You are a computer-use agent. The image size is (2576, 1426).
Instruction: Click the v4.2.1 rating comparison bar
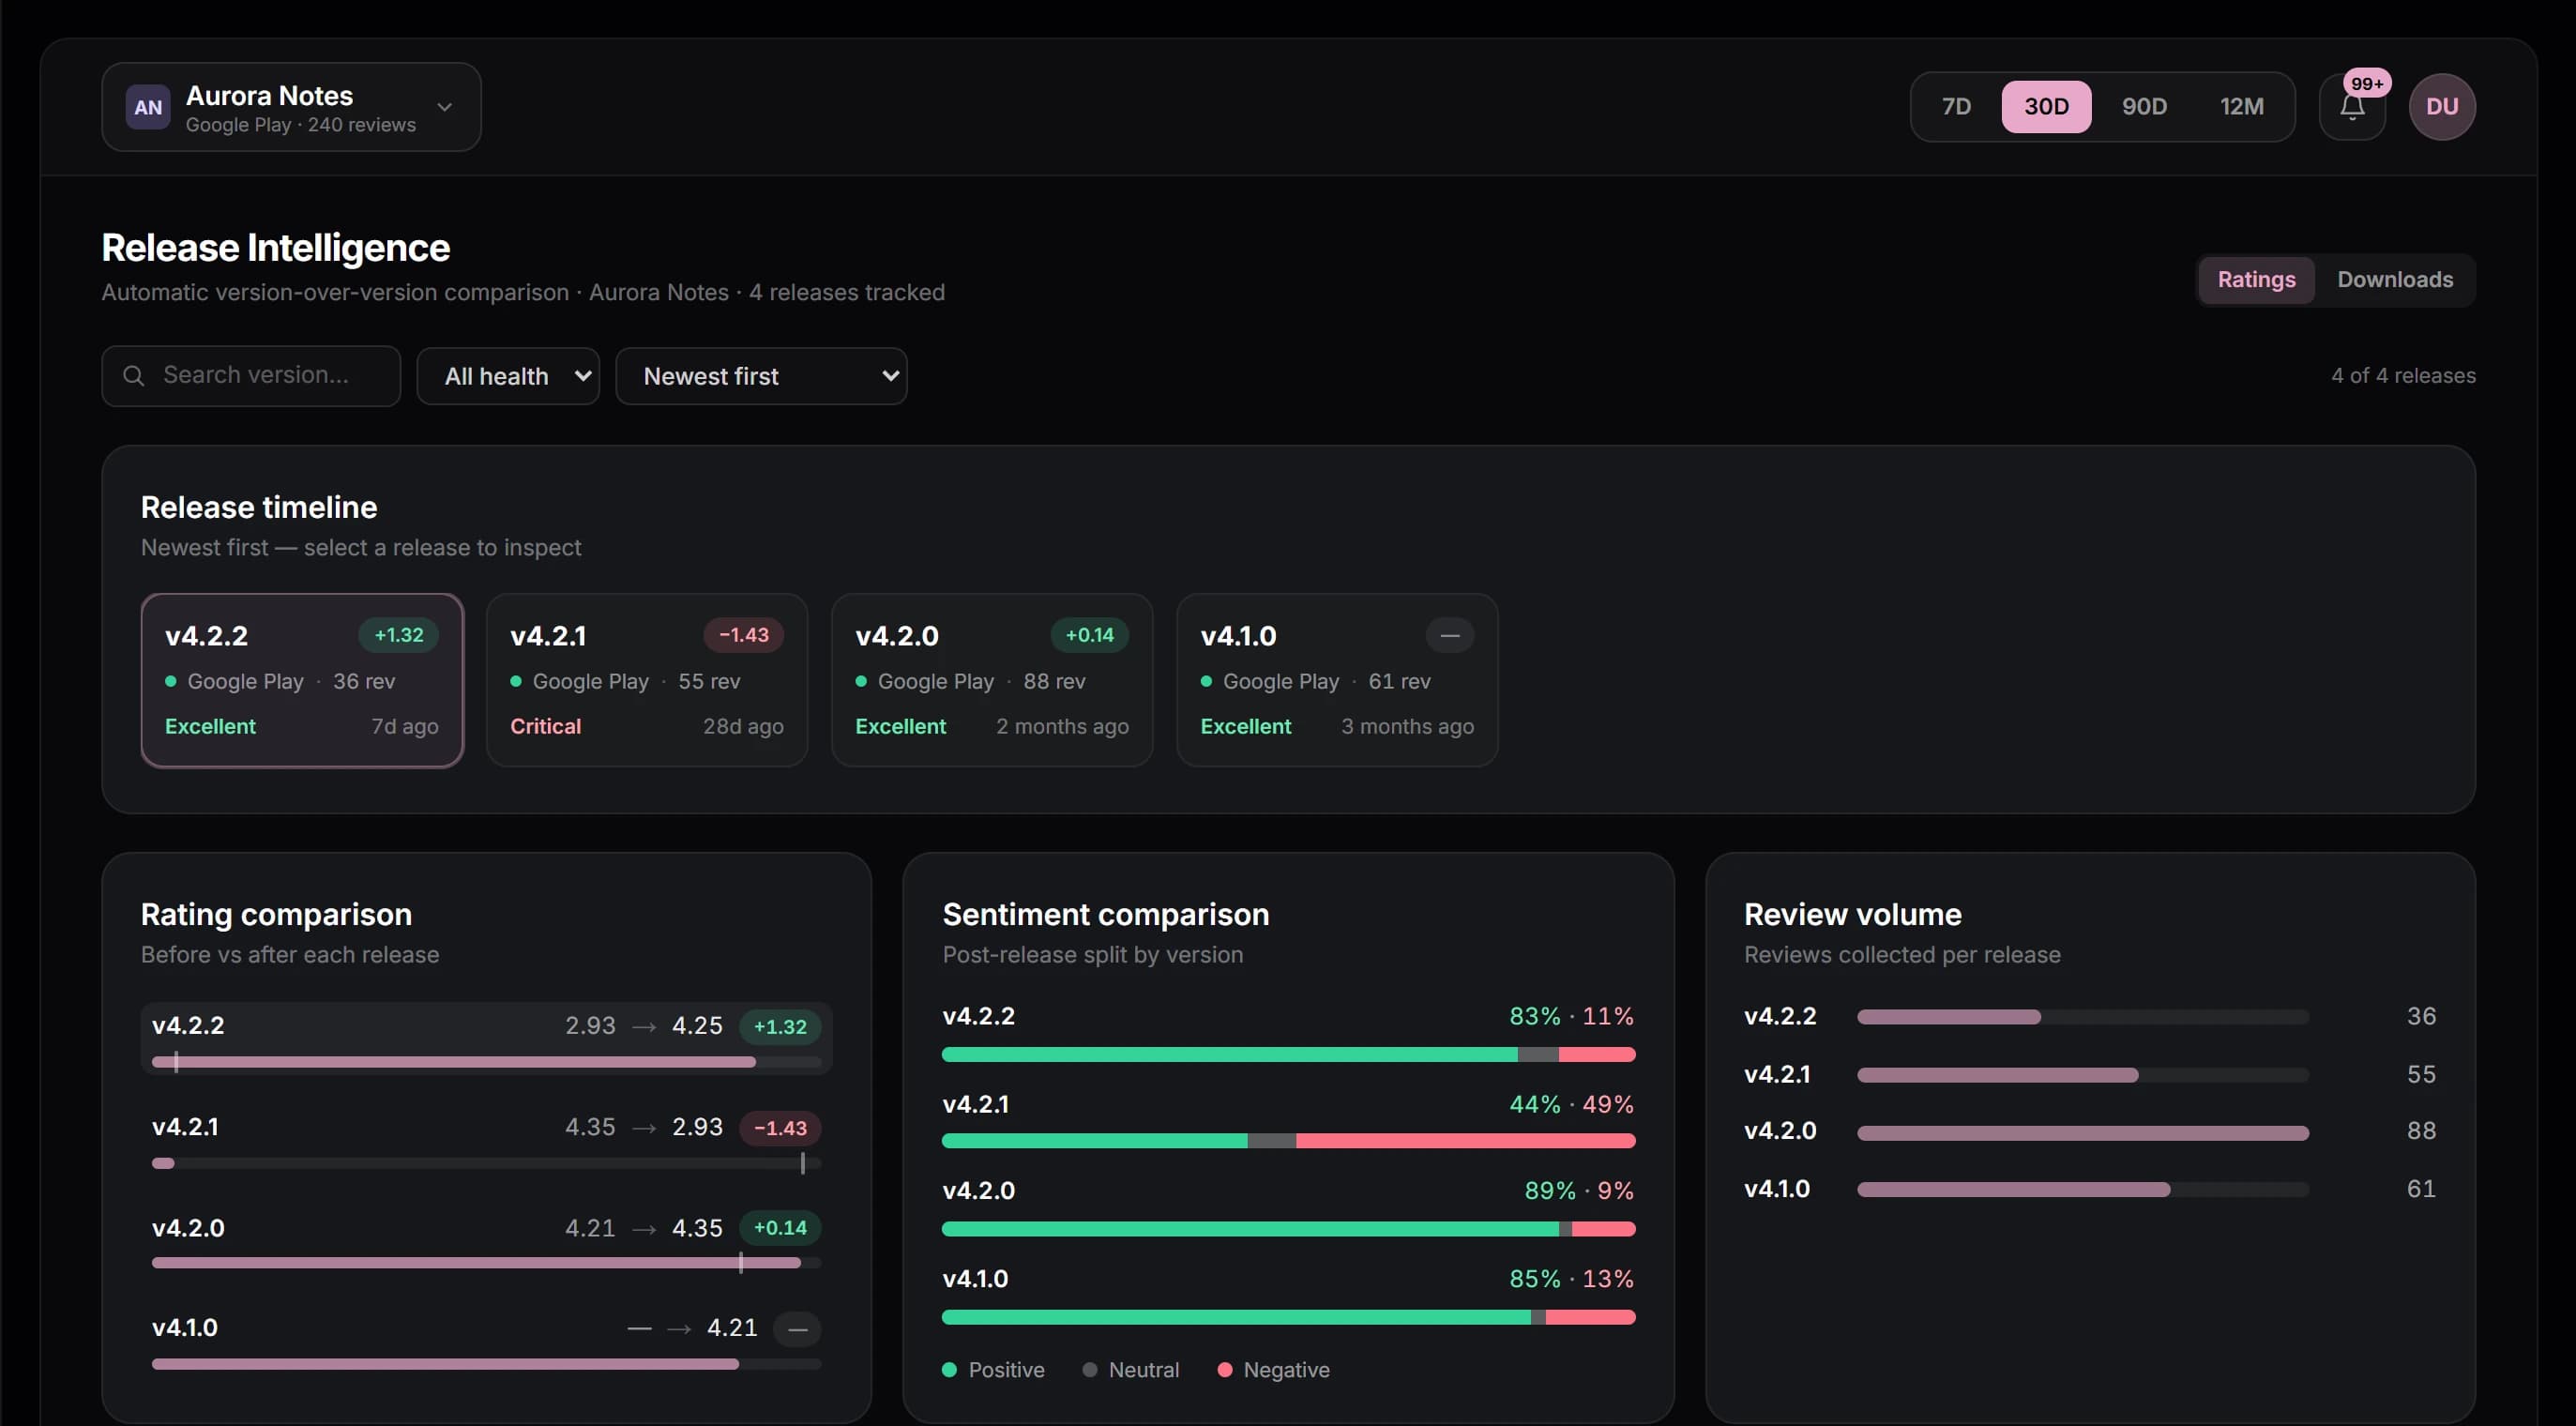click(486, 1164)
